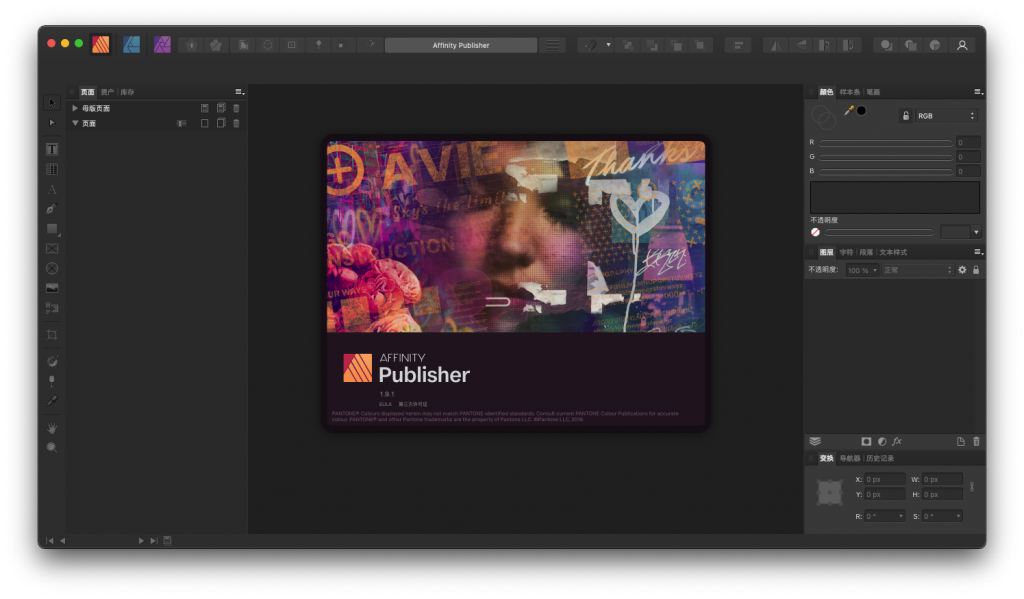
Task: Click the Flip Vertical toolbar icon
Action: pos(800,45)
